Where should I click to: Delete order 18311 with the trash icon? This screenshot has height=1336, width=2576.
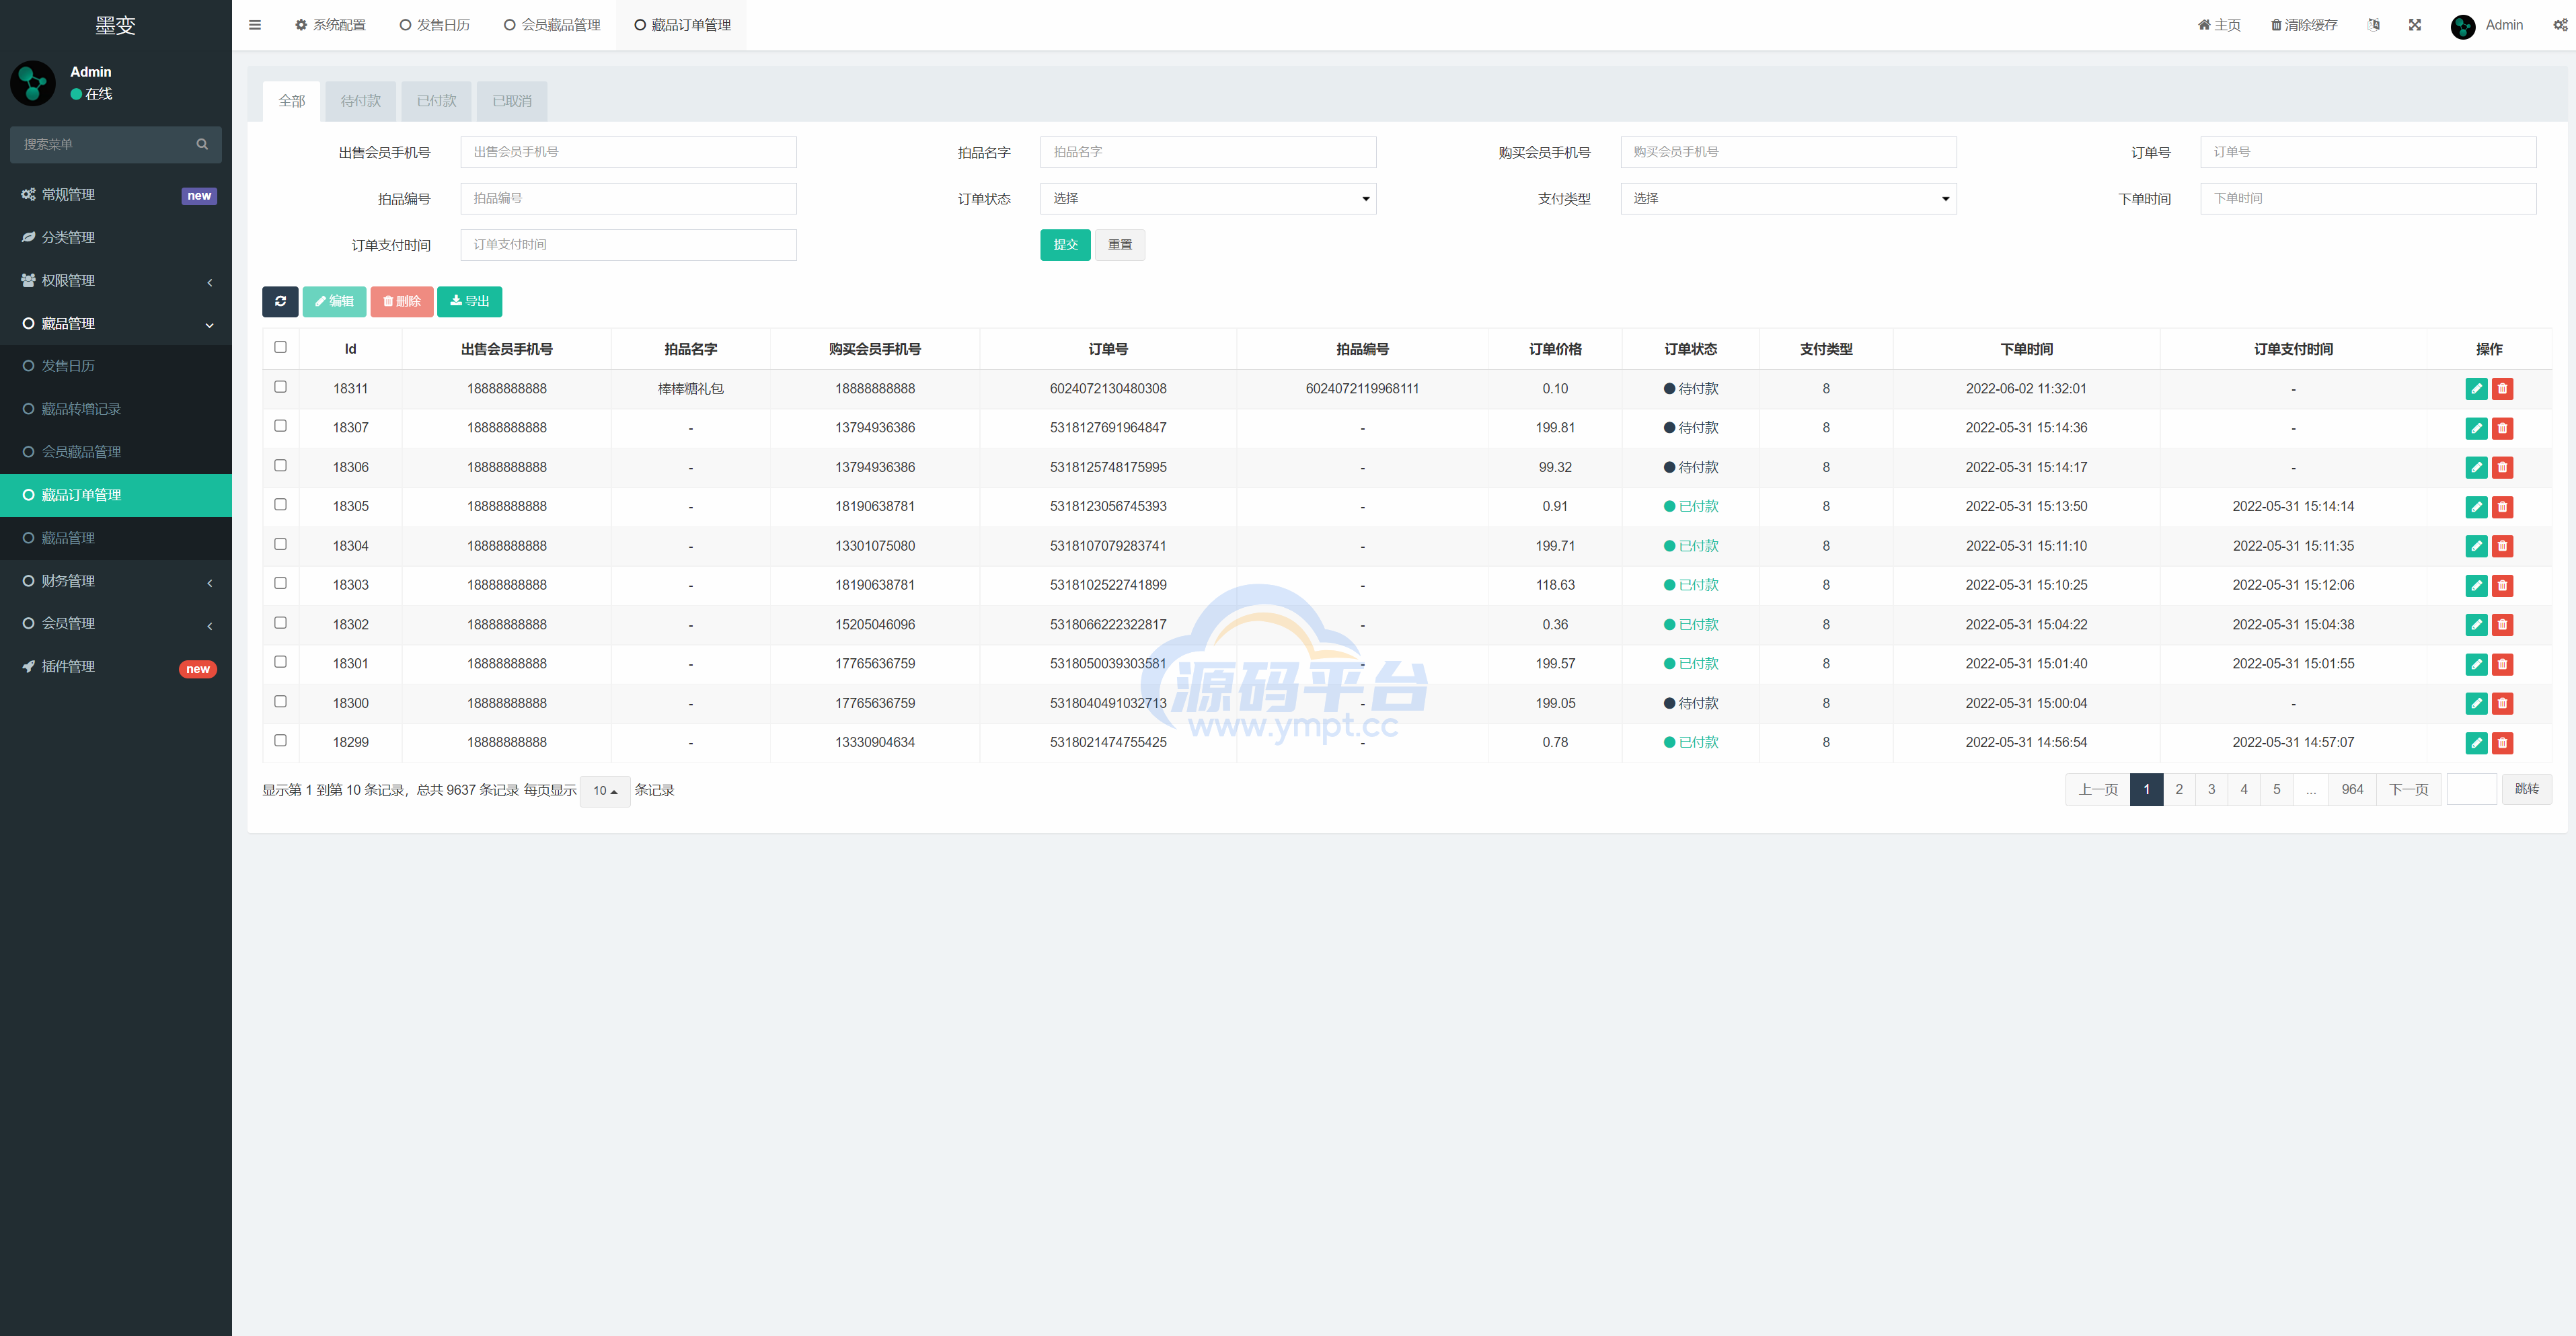(x=2502, y=389)
